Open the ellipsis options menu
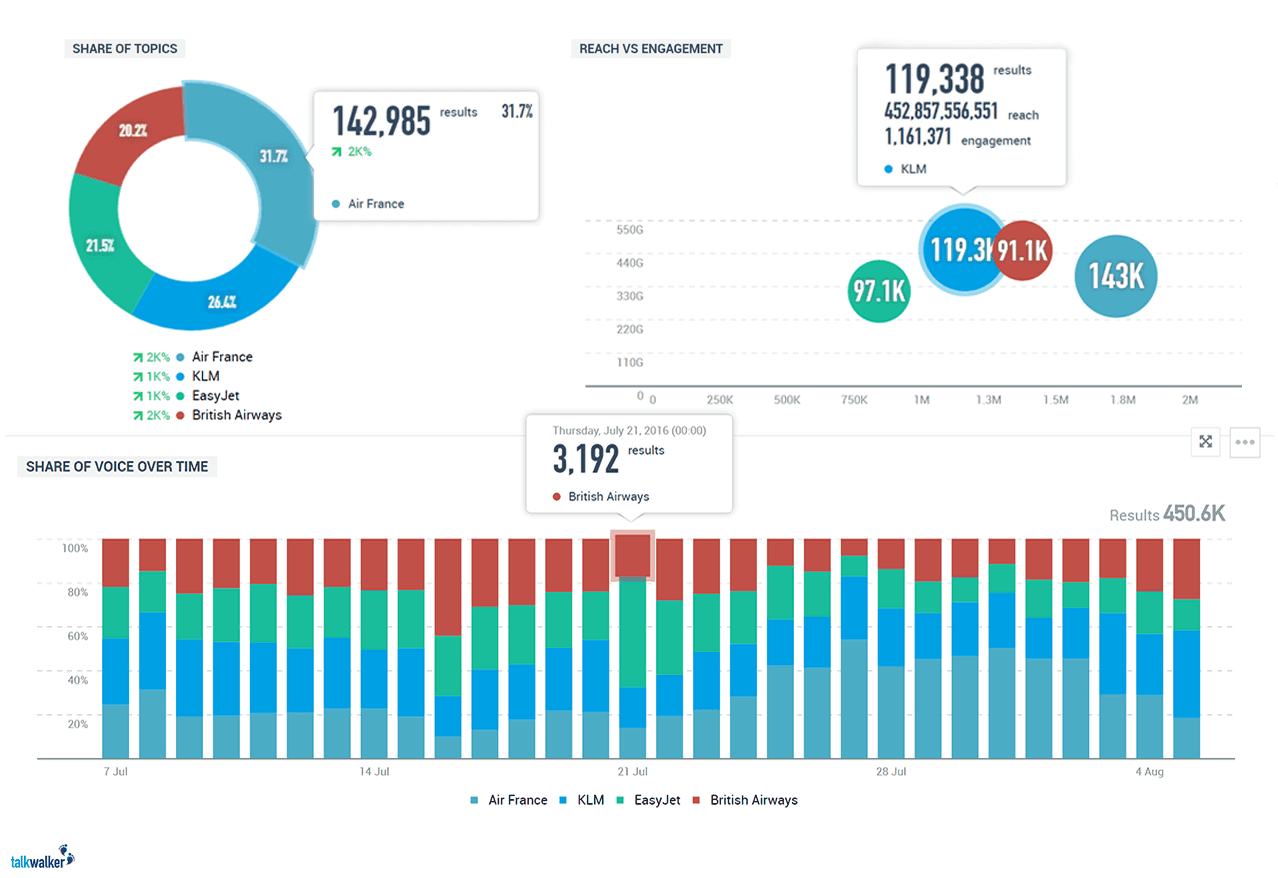Viewport: 1278px width, 878px height. click(1244, 442)
